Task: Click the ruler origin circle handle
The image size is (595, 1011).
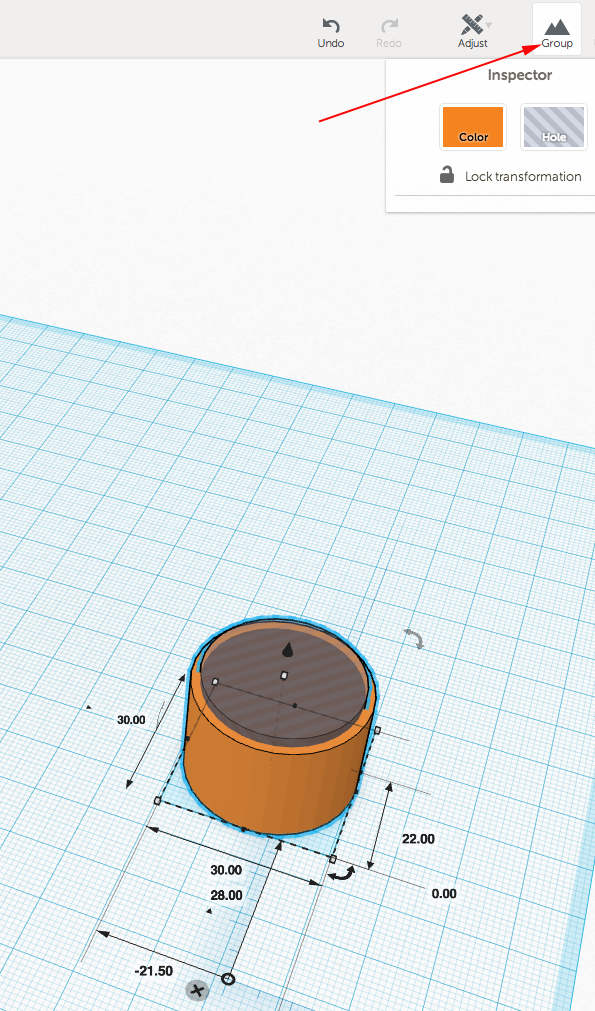Action: pos(228,979)
